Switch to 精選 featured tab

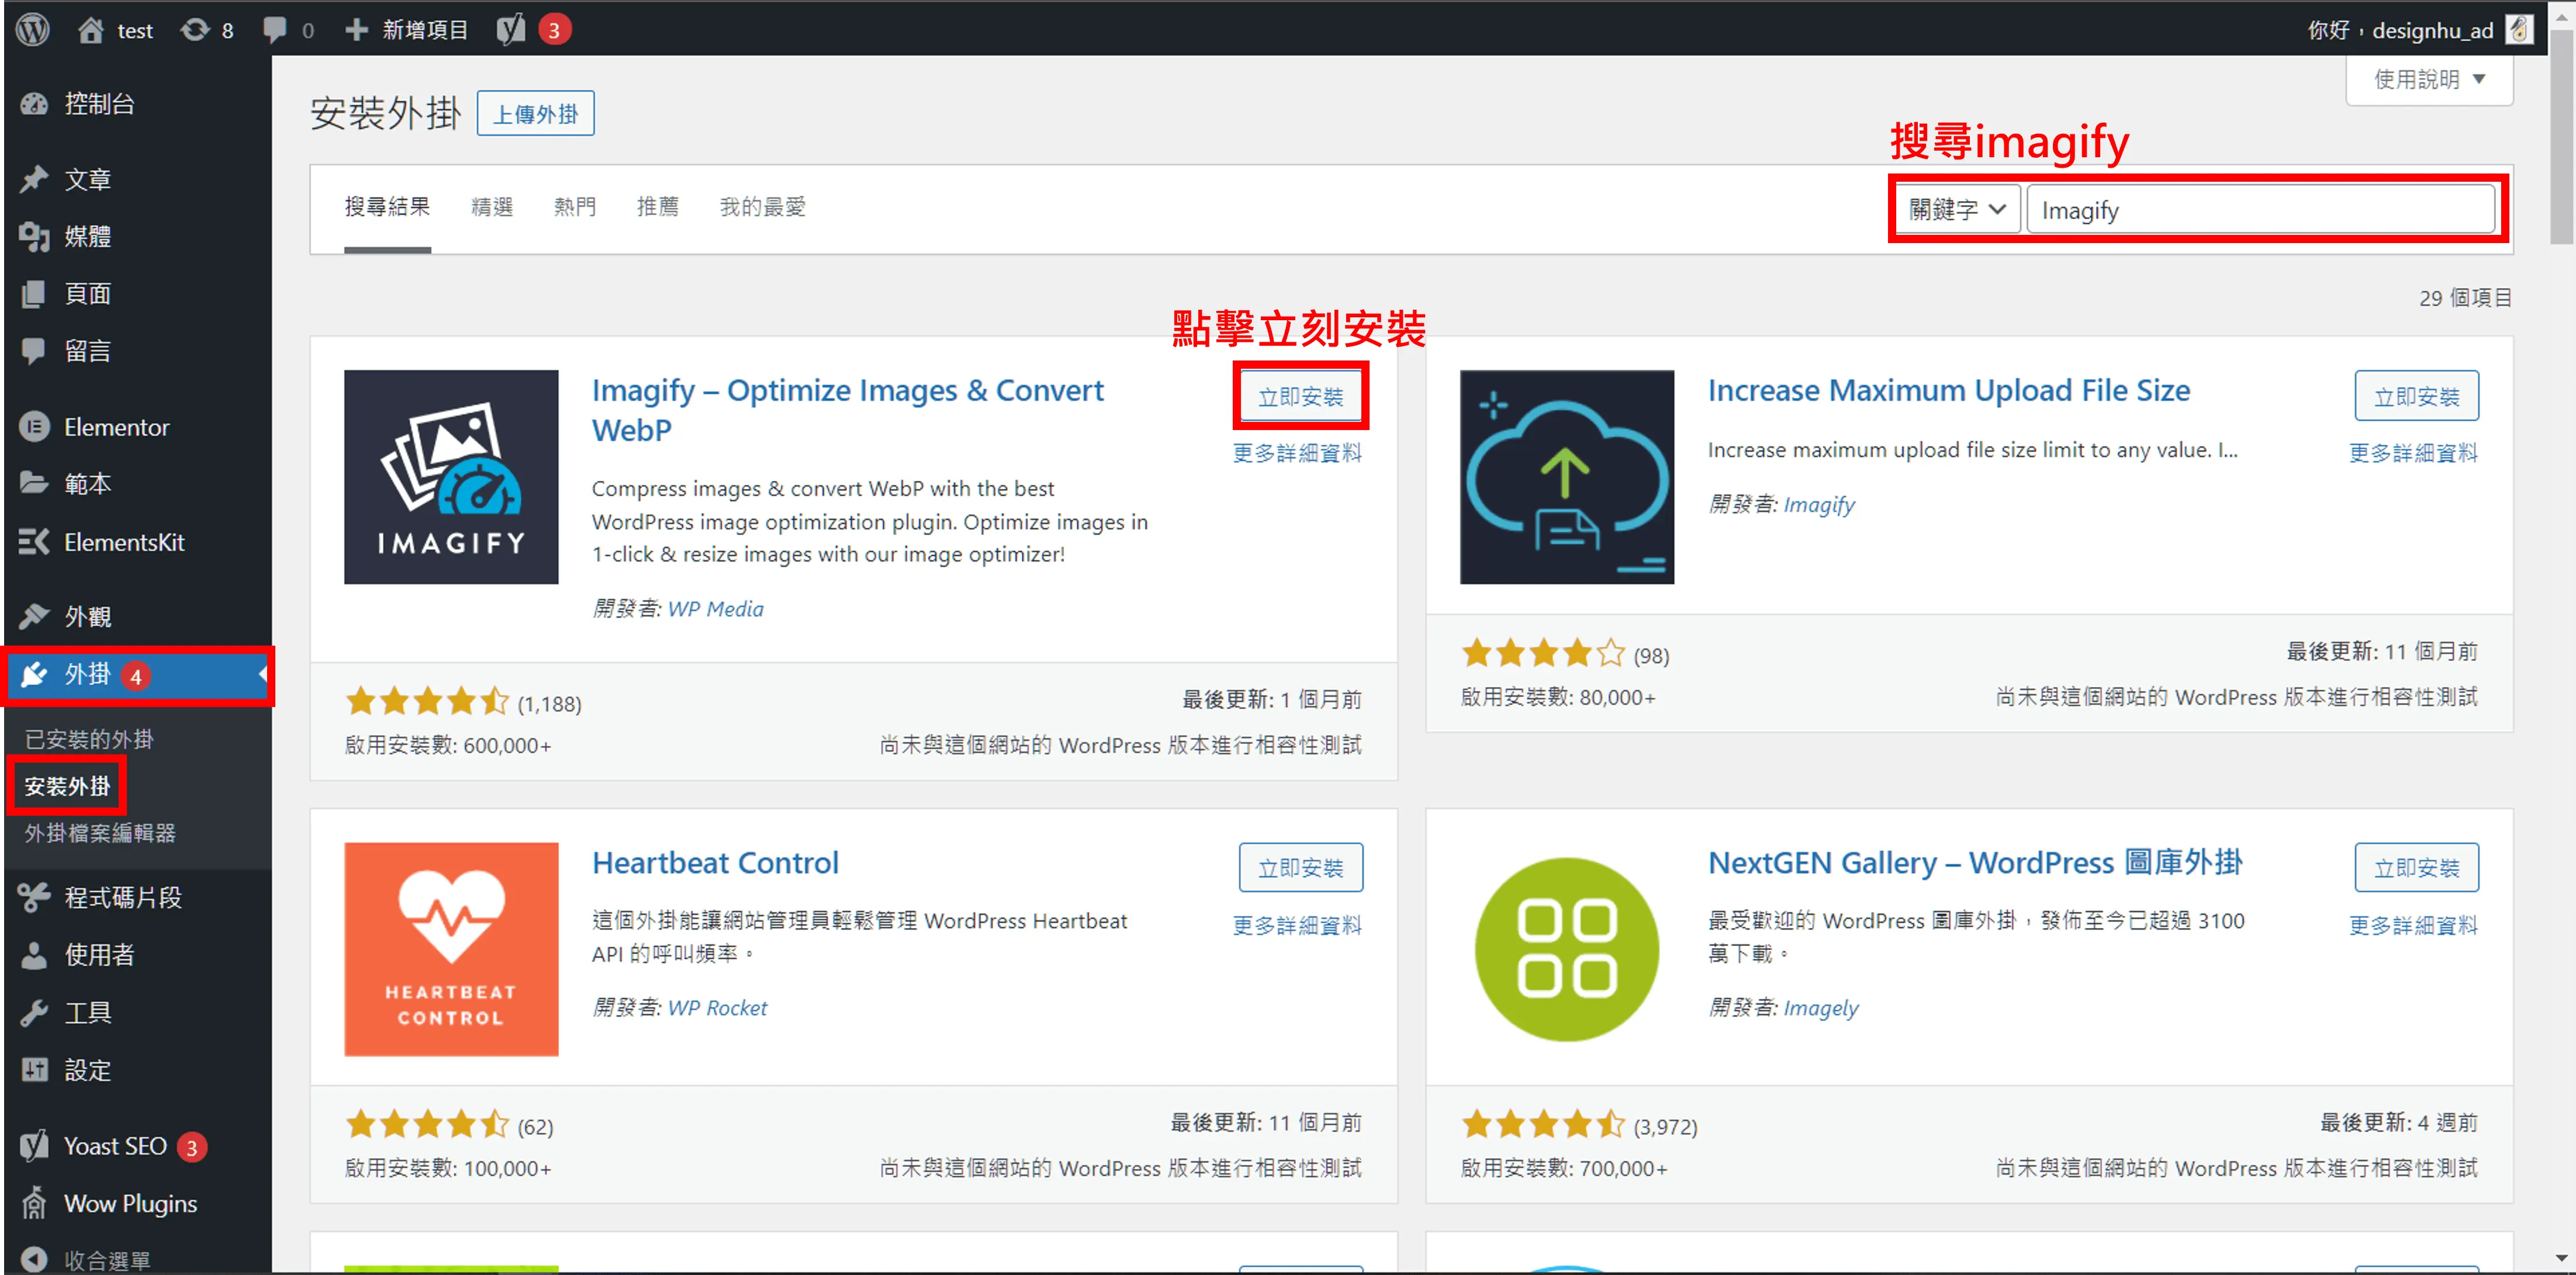[x=492, y=207]
